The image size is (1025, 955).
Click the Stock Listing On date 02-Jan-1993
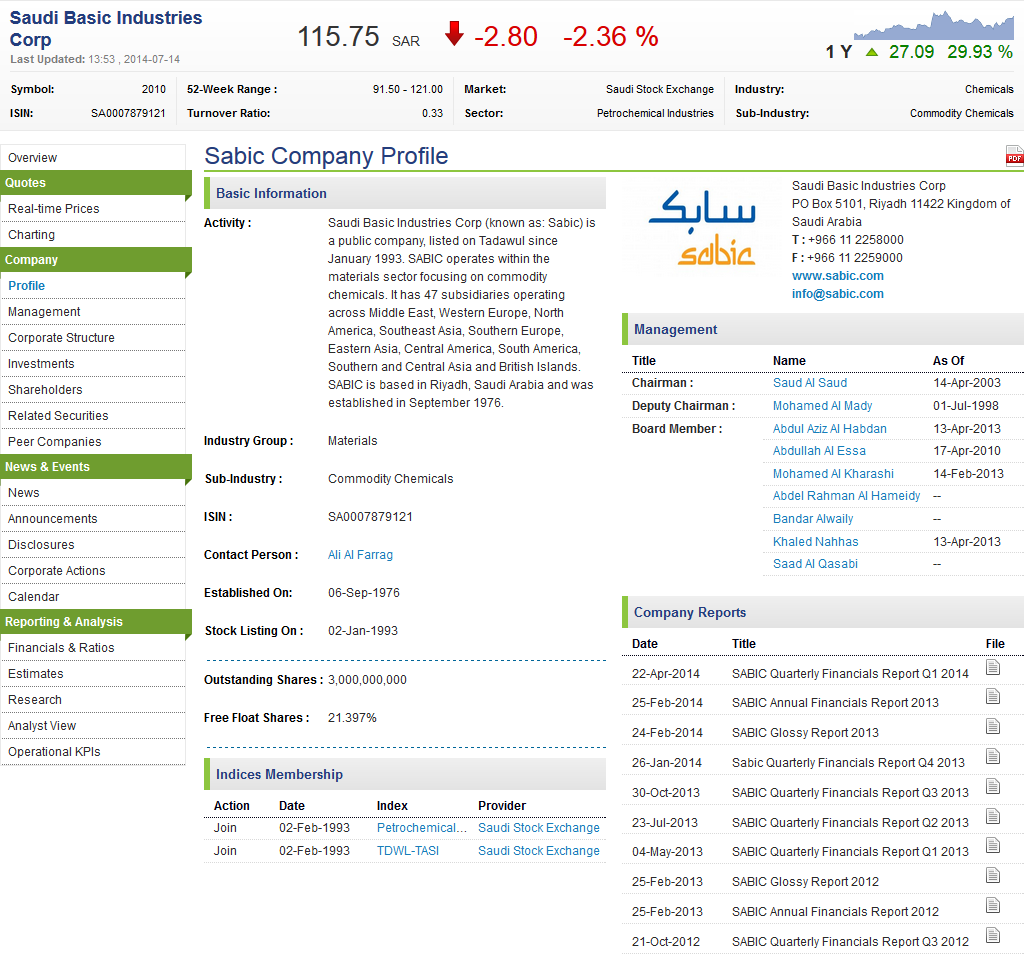click(x=362, y=631)
